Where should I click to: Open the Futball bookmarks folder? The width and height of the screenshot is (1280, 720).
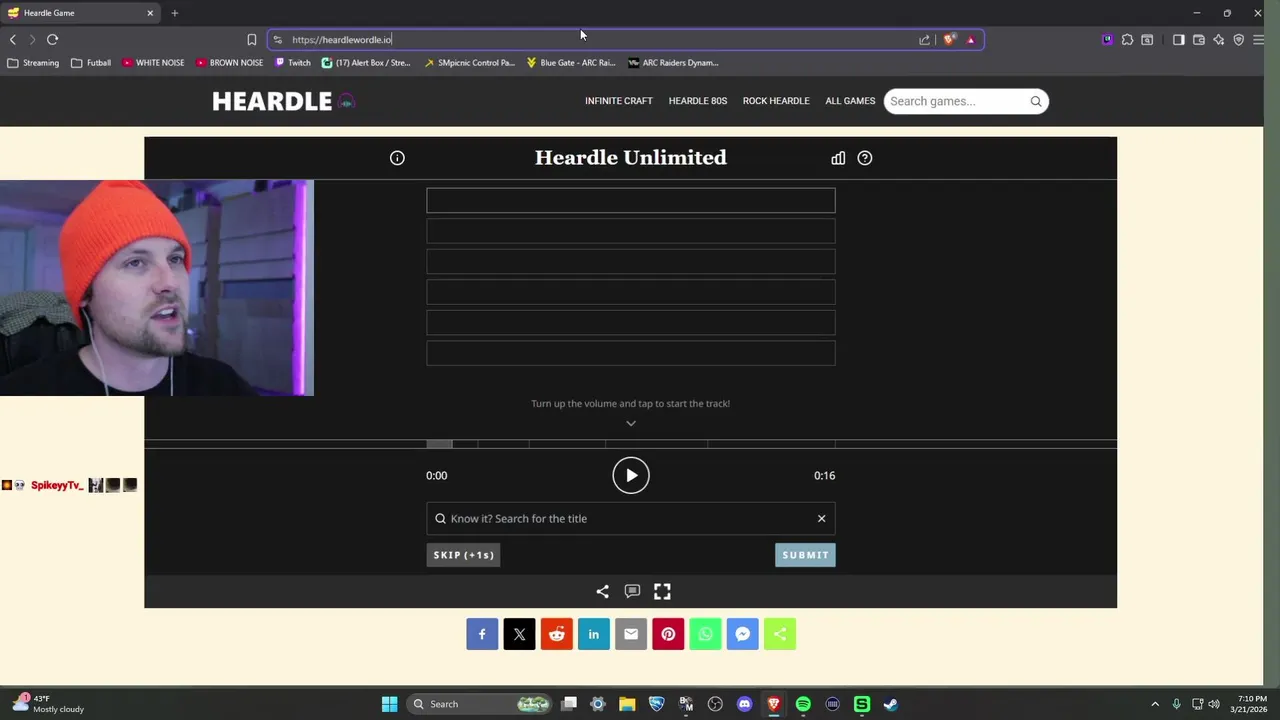91,63
